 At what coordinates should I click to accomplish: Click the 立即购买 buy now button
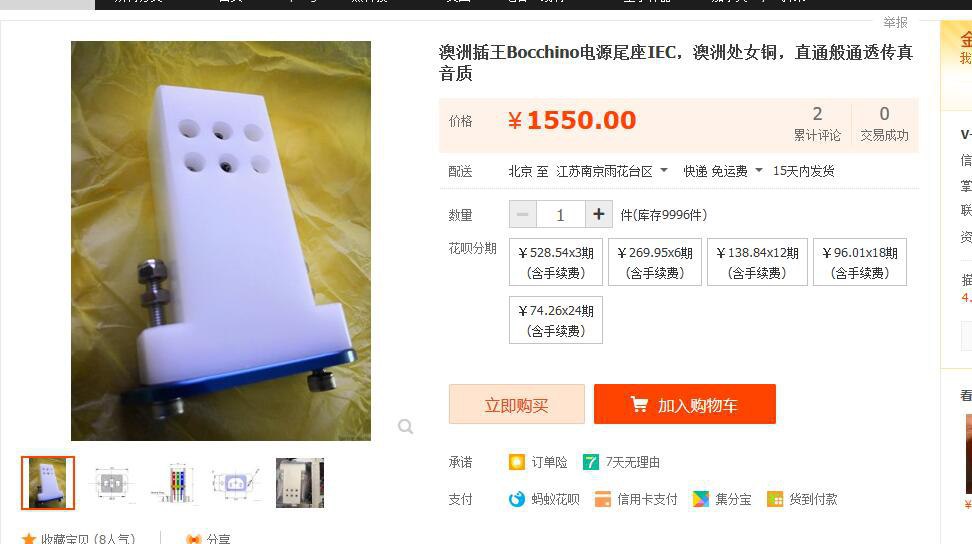click(516, 404)
